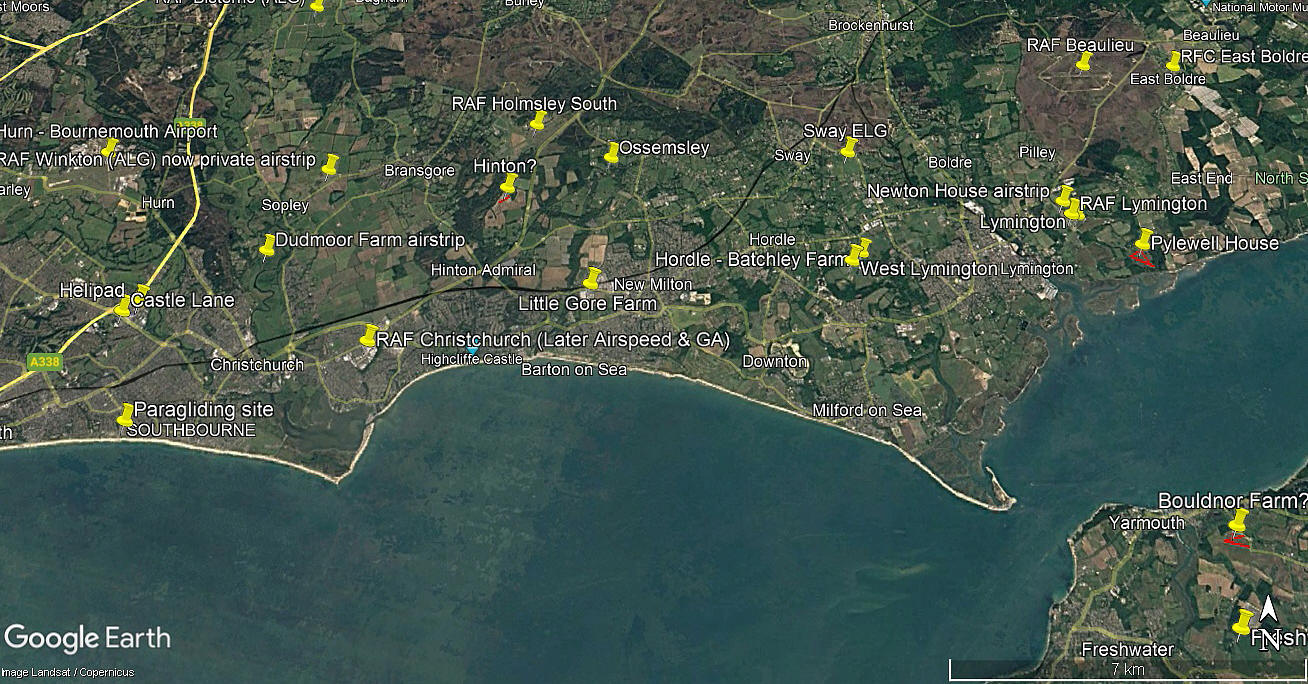Click the 'Barton on Sea' place name
This screenshot has width=1308, height=684.
574,370
